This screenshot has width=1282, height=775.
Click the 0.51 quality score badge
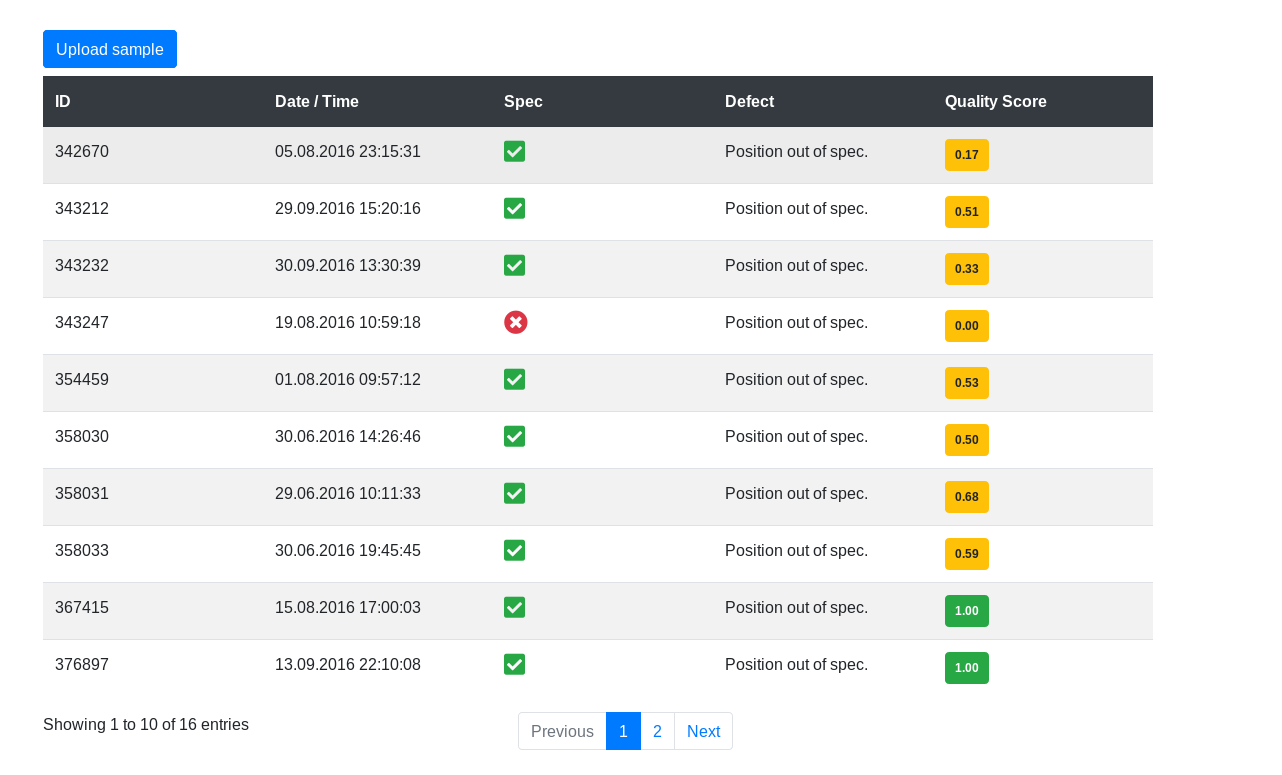tap(967, 212)
